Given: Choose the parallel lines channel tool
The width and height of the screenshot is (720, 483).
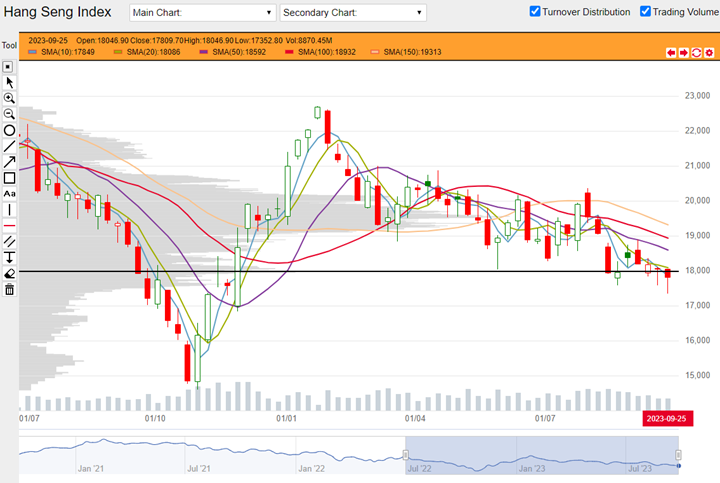Looking at the screenshot, I should point(9,242).
